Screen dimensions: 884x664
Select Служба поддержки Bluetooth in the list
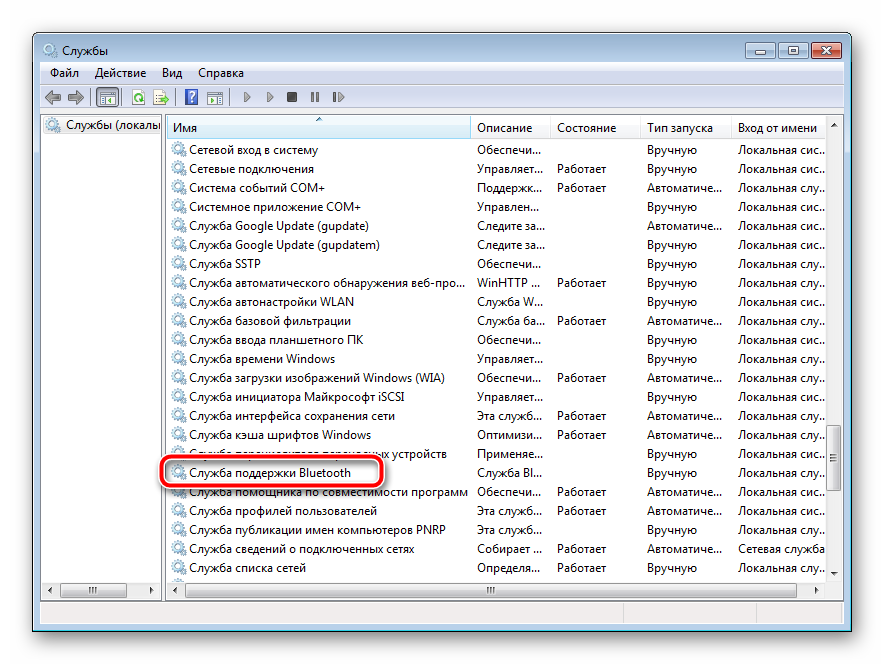tap(269, 473)
